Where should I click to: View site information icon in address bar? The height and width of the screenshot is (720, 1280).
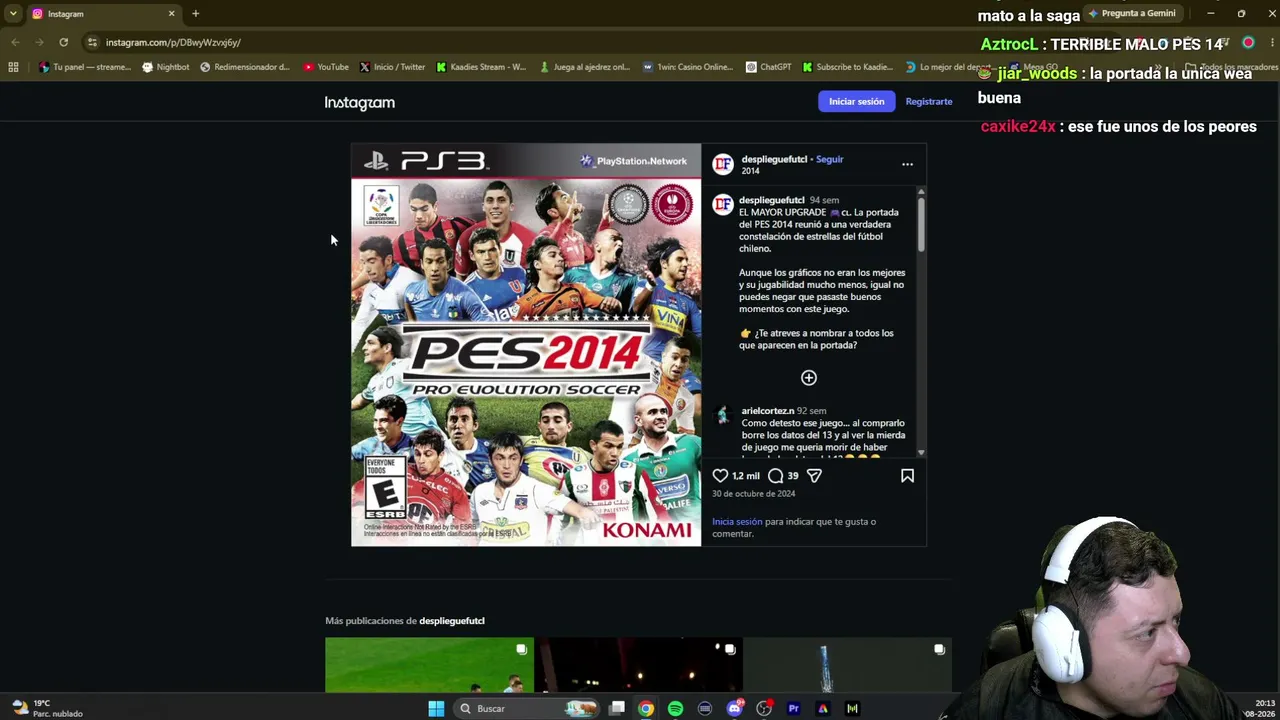pyautogui.click(x=92, y=42)
